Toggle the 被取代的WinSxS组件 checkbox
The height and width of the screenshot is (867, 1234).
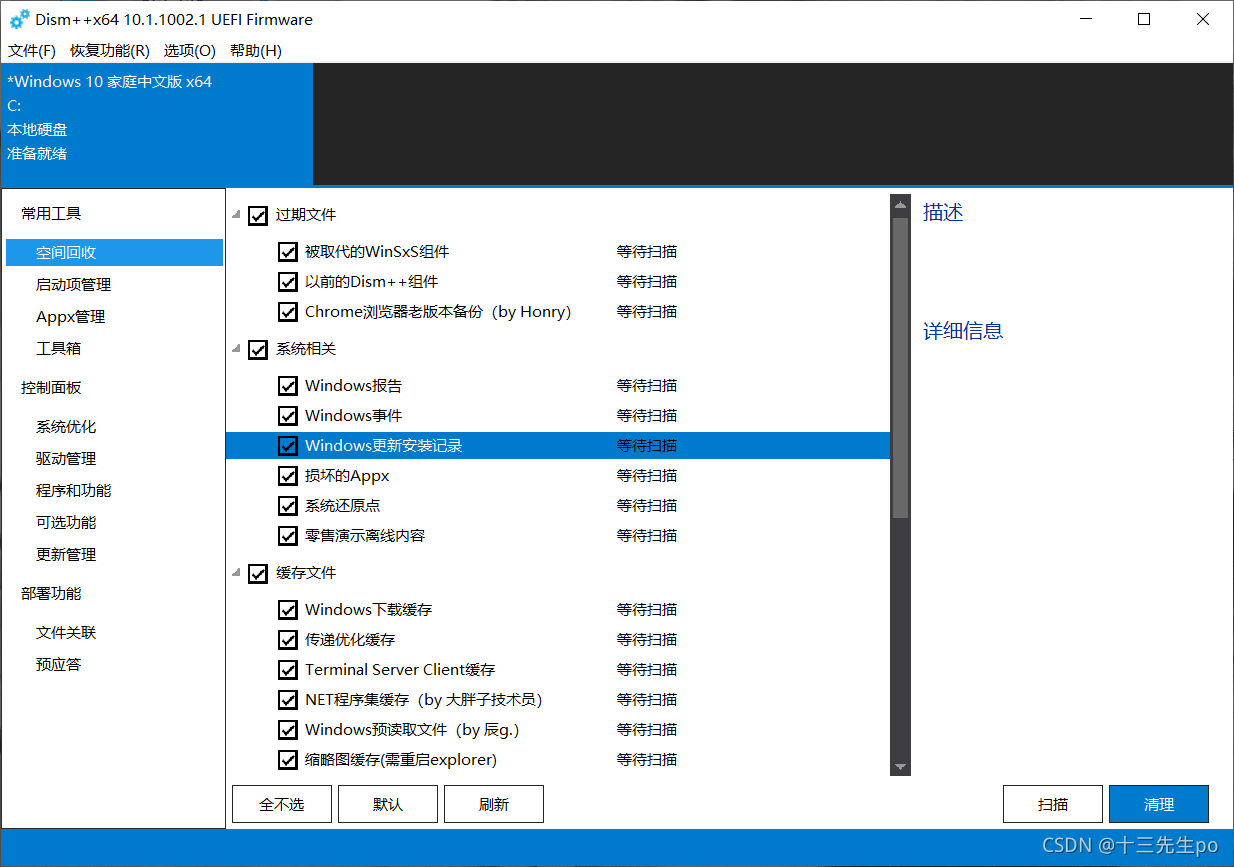[288, 252]
